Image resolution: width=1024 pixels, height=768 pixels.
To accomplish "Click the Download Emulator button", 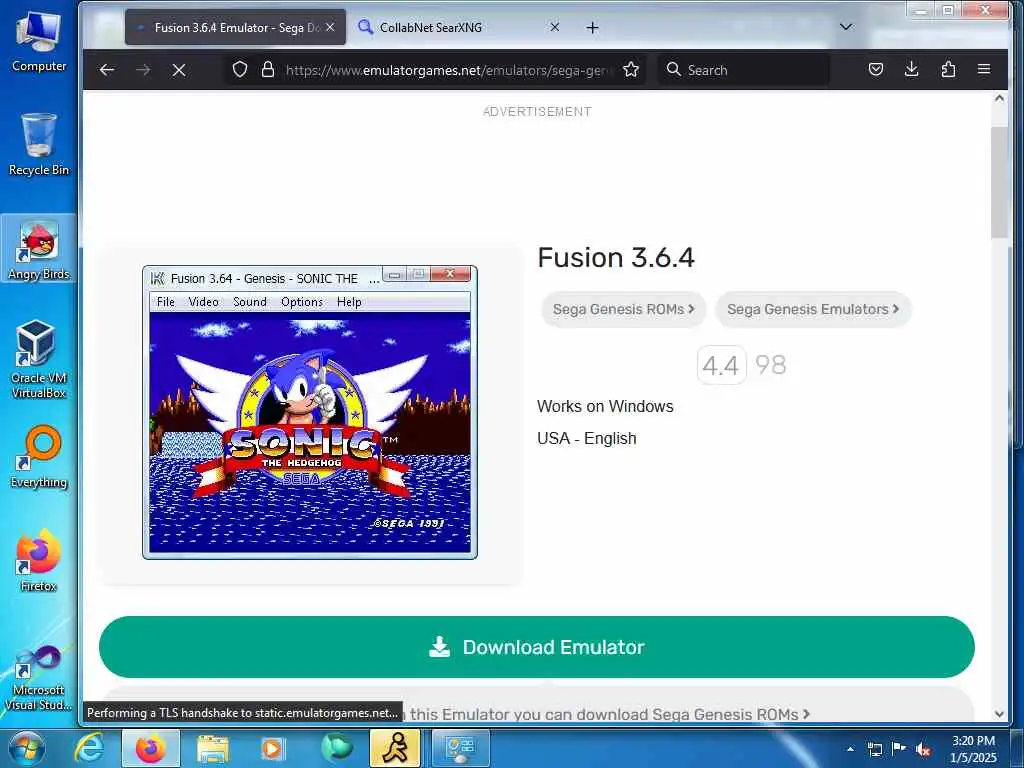I will click(x=537, y=647).
